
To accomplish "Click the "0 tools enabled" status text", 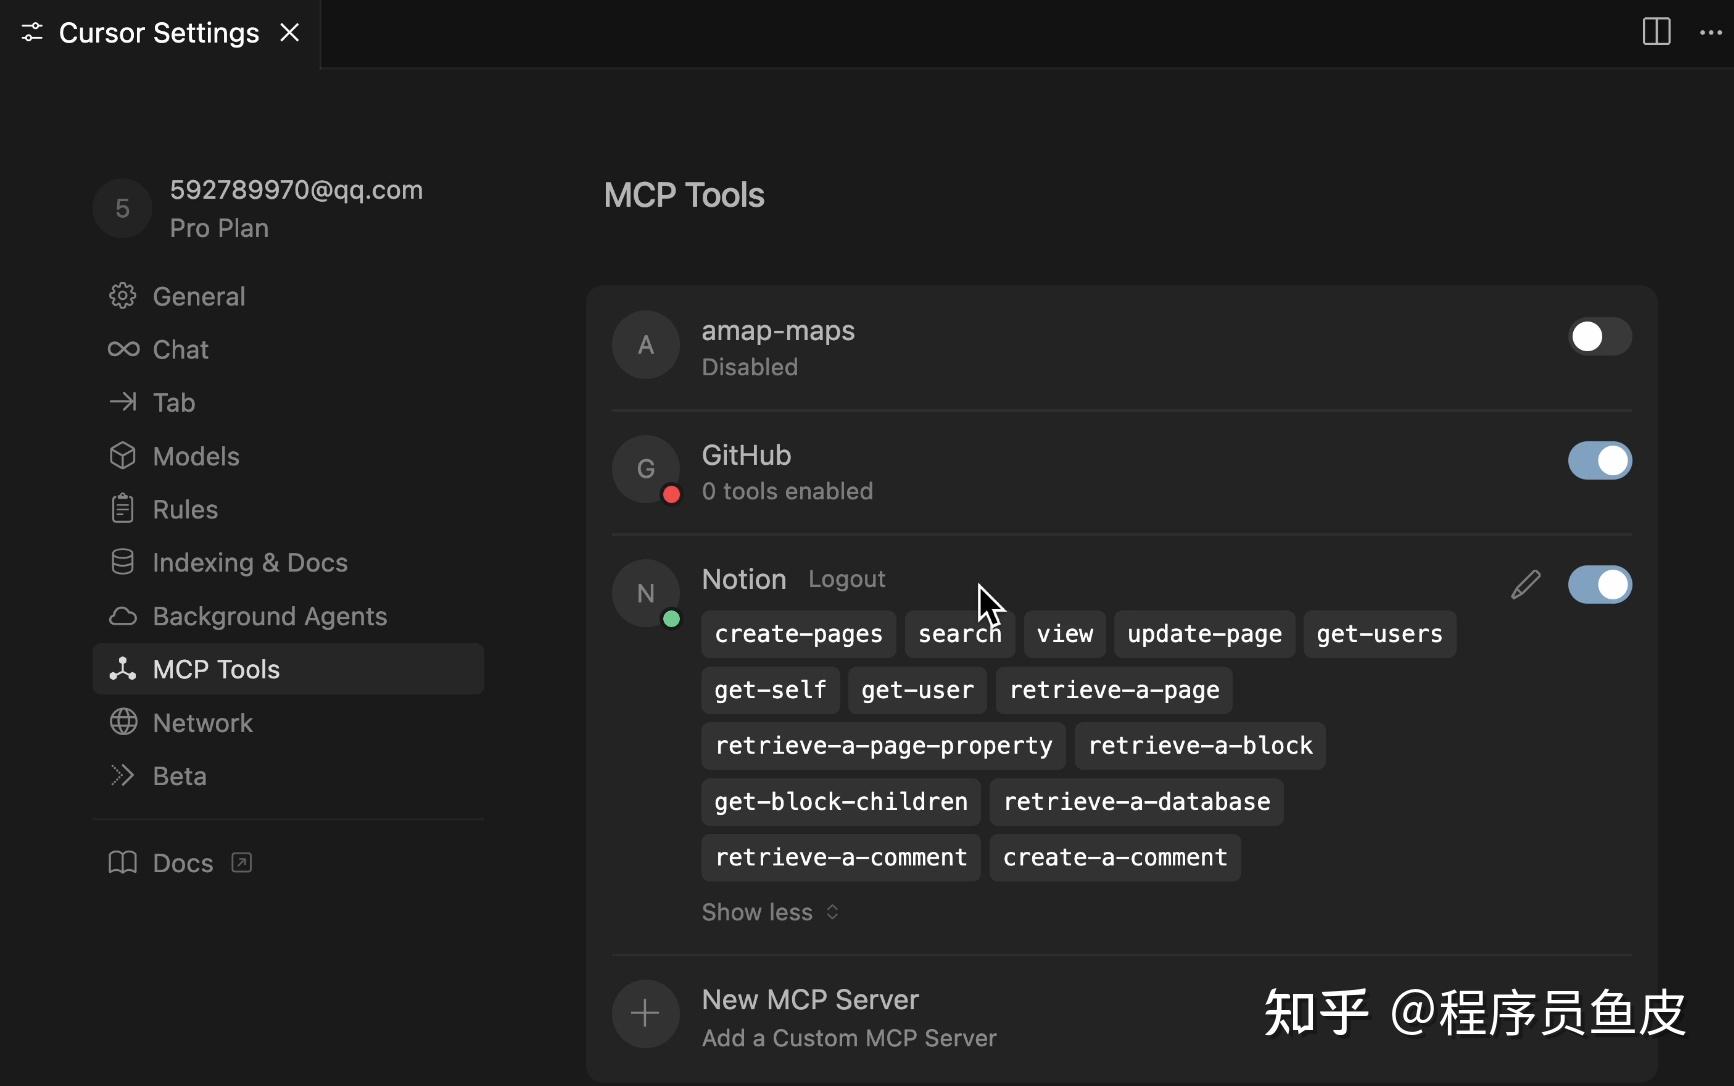I will 787,491.
